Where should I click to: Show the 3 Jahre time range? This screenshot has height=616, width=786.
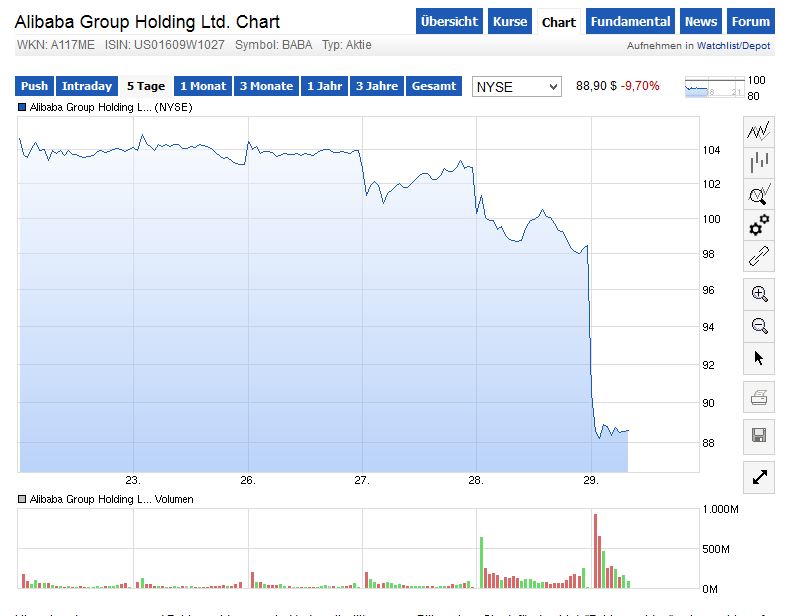[x=377, y=86]
